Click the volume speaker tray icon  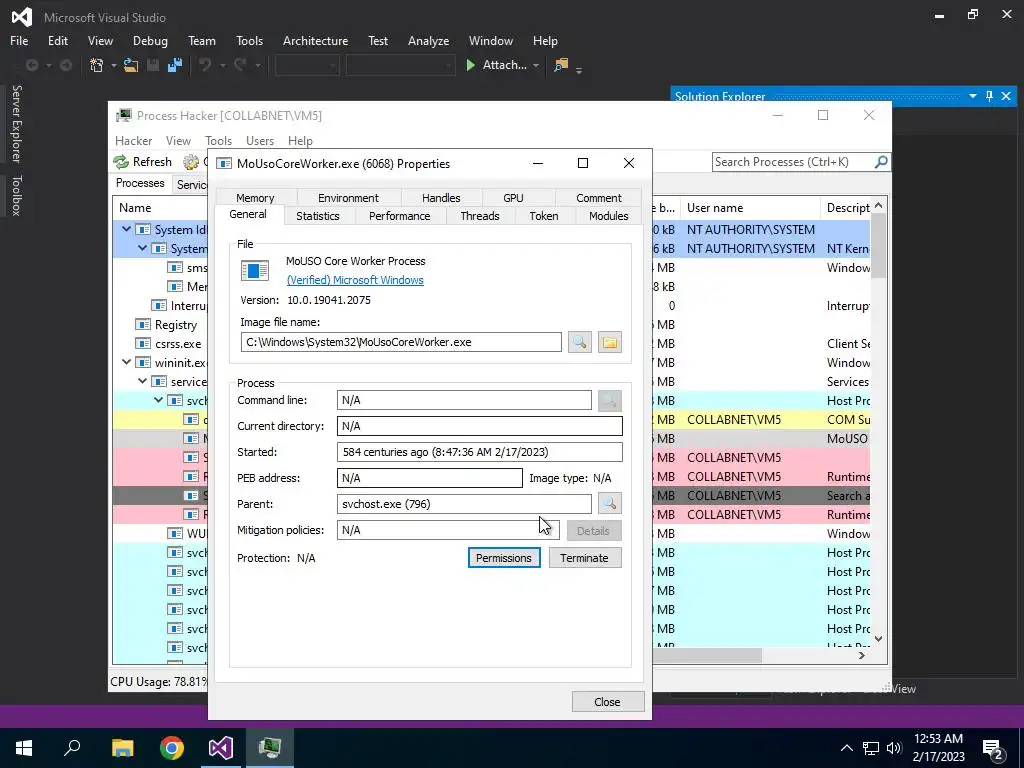point(894,748)
